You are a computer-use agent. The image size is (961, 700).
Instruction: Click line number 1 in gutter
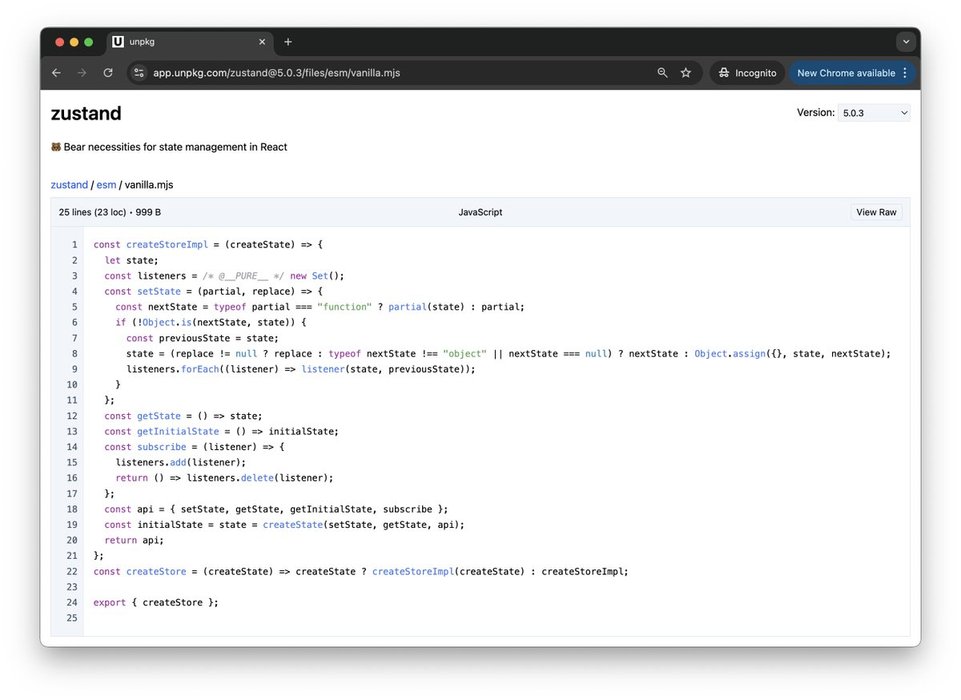coord(75,245)
